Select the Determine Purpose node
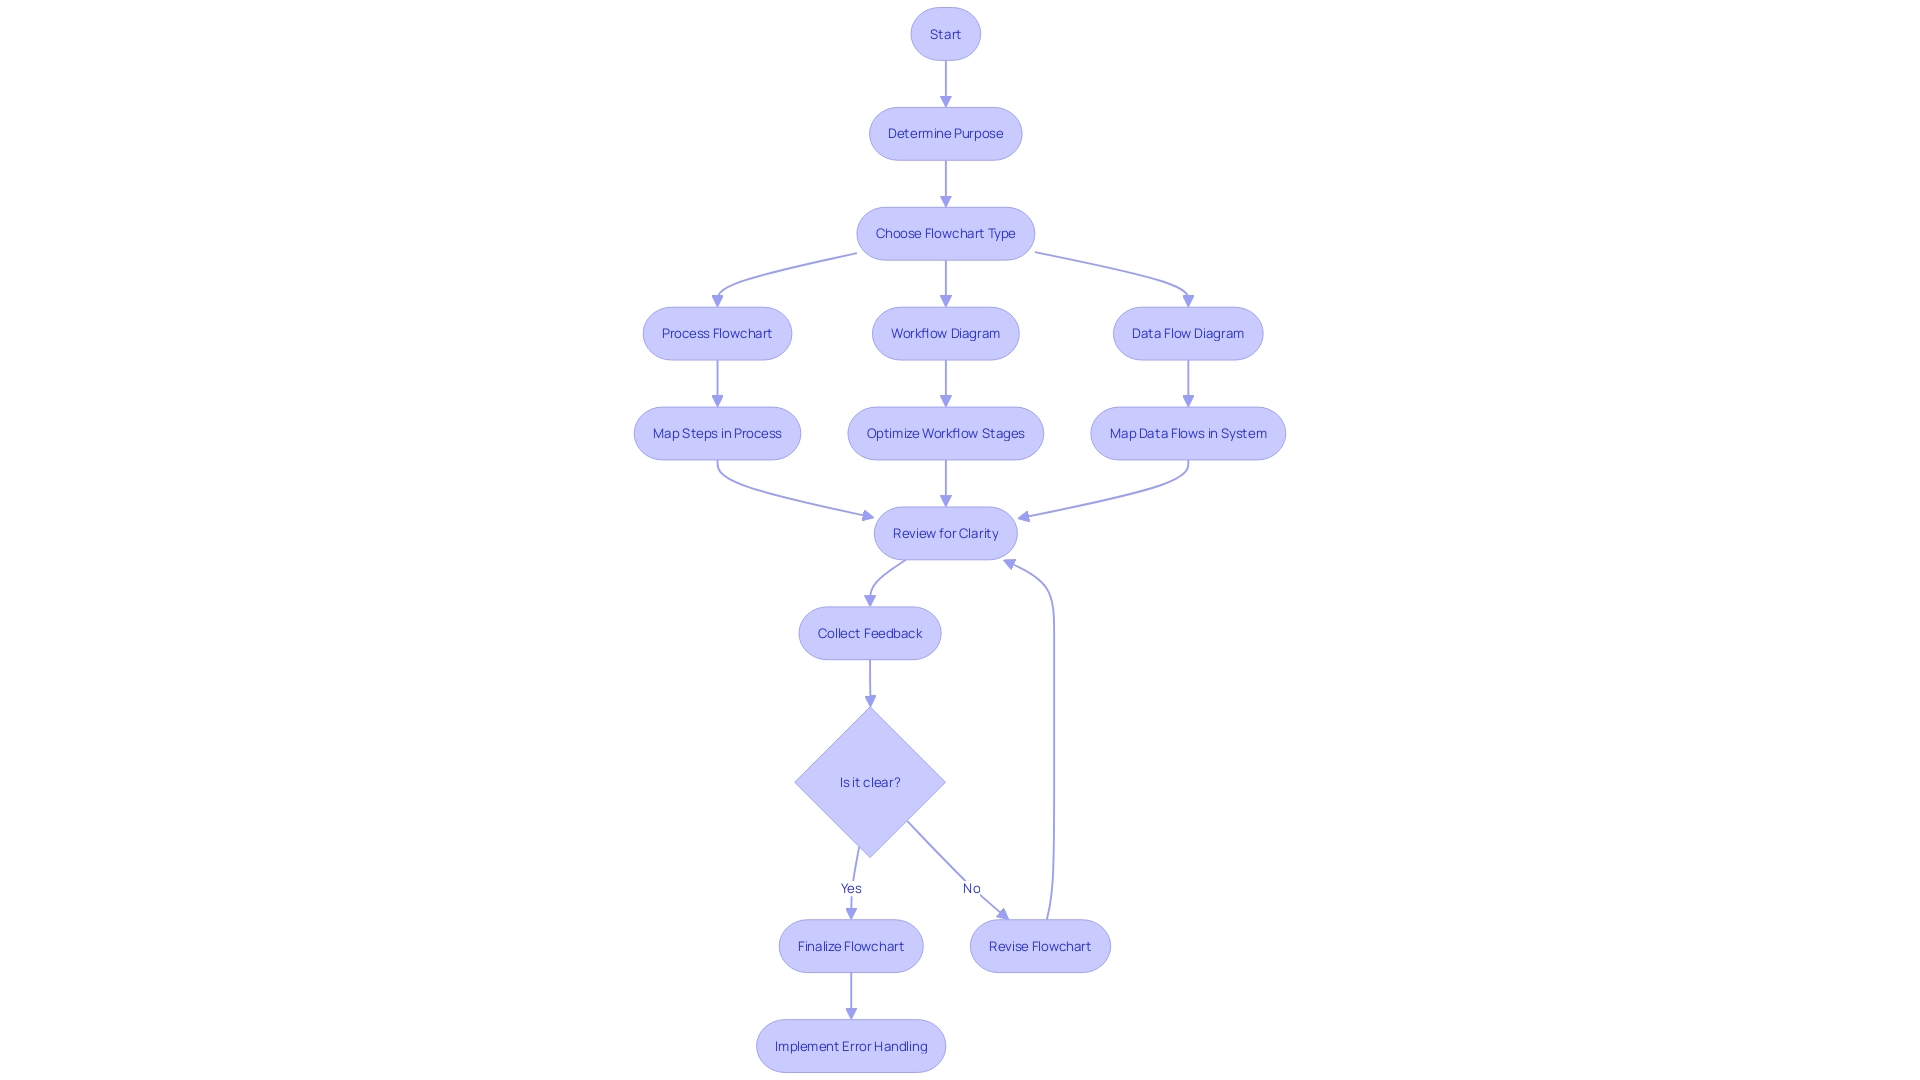 tap(945, 133)
